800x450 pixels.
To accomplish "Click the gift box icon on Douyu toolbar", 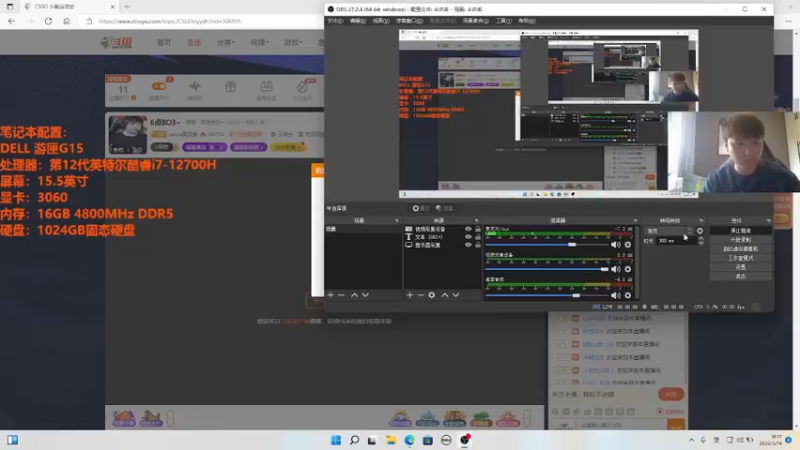I will point(231,86).
